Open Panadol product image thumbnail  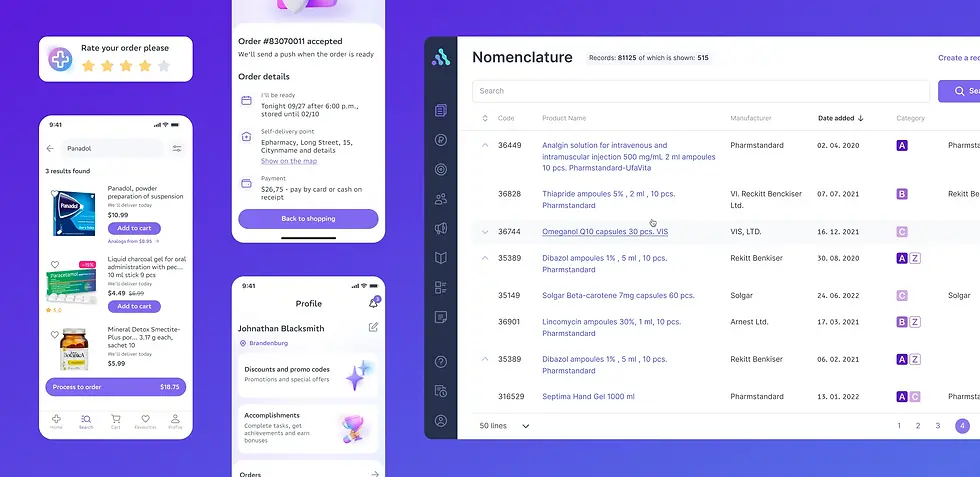pos(74,213)
